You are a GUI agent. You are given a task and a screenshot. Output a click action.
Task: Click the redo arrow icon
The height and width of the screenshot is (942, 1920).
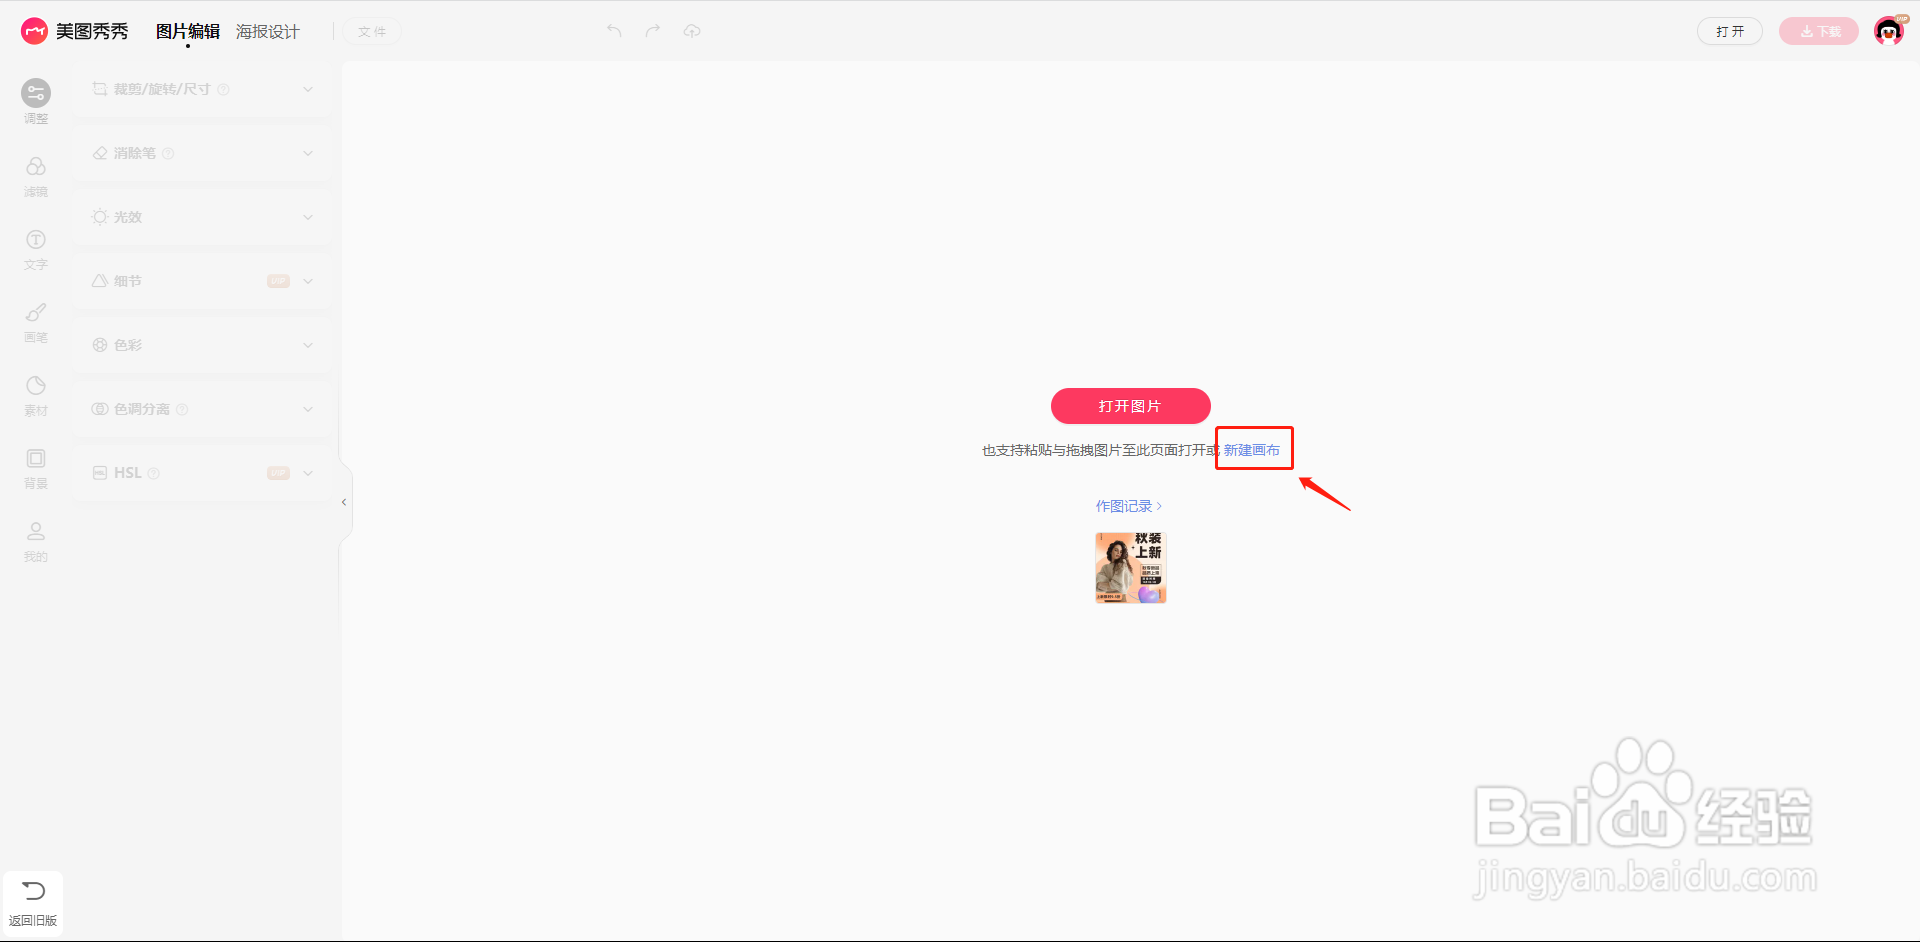point(653,31)
